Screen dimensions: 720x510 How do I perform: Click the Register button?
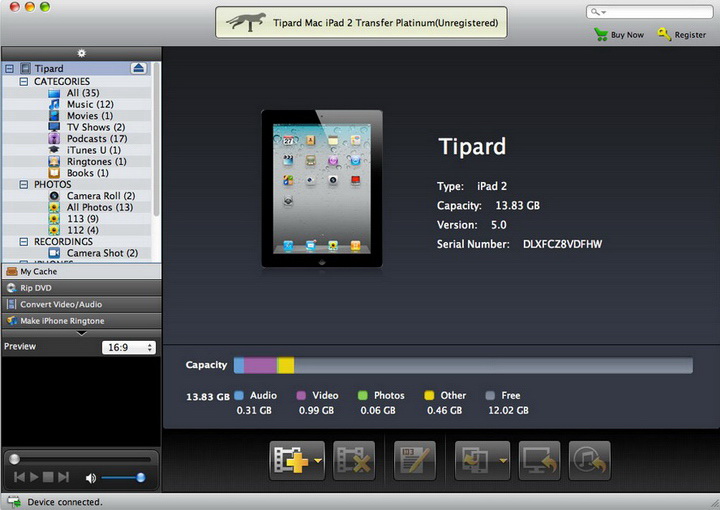pyautogui.click(x=682, y=34)
